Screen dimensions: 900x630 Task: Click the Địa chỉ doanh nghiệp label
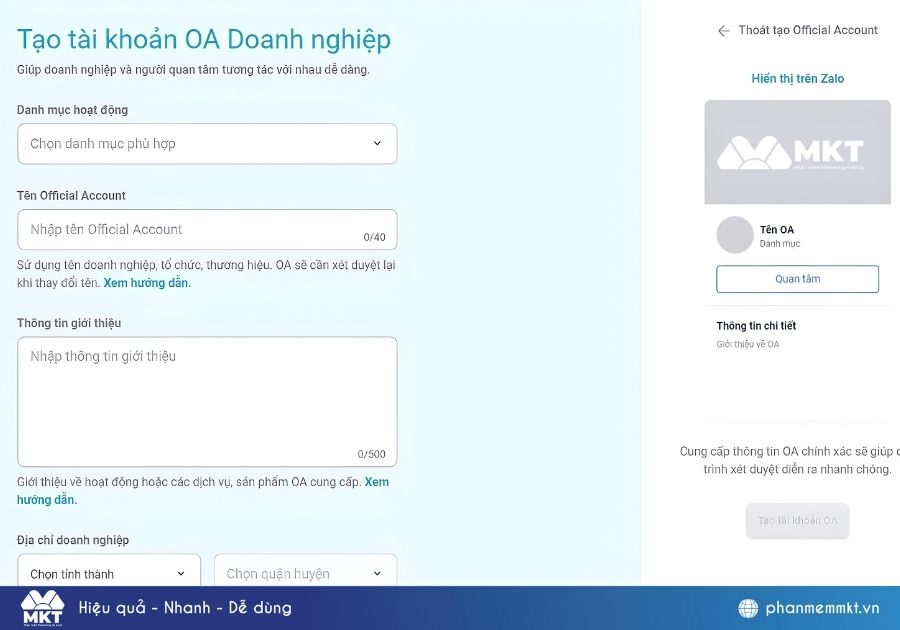point(73,540)
